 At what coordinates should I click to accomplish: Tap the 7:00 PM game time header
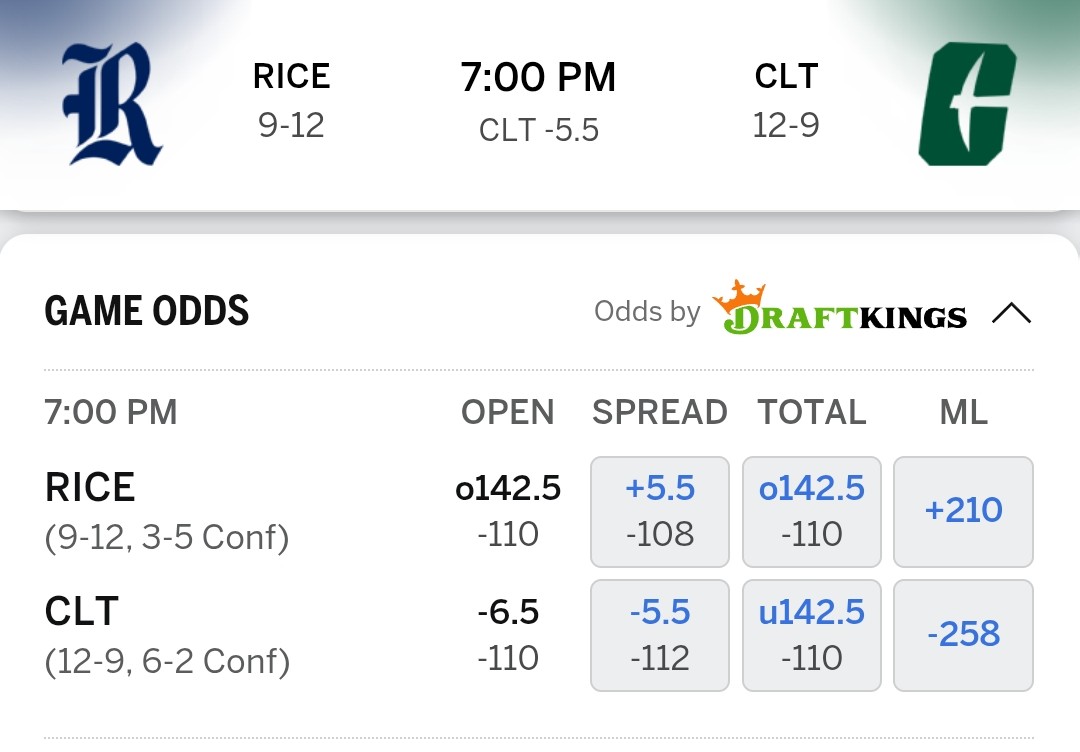pyautogui.click(x=538, y=78)
